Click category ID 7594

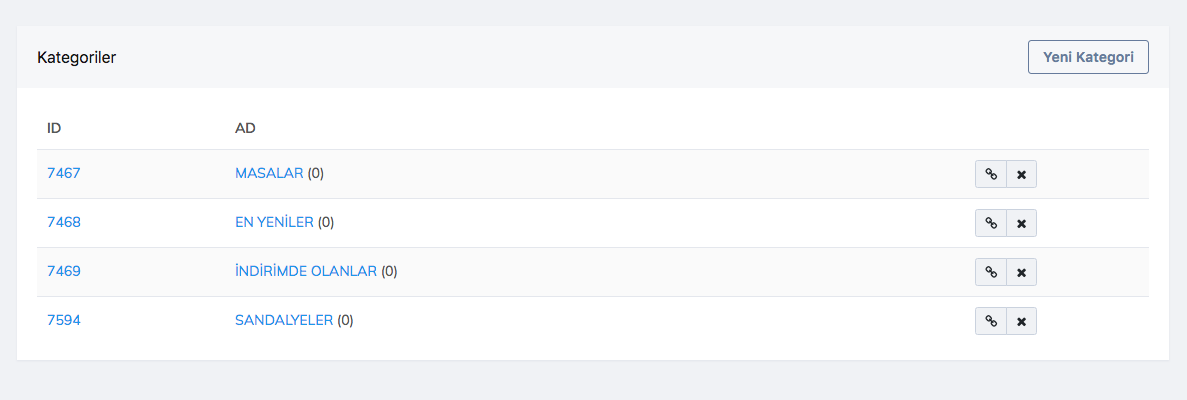click(x=64, y=320)
